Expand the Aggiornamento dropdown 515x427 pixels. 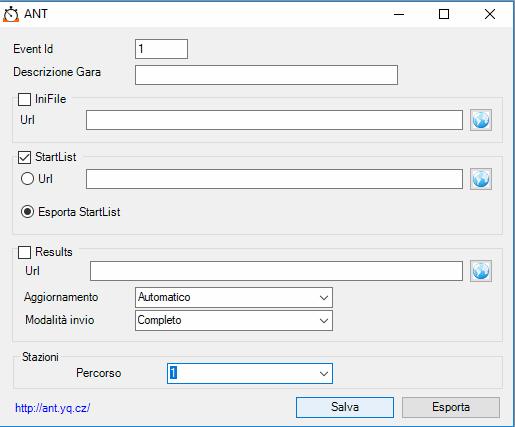(234, 297)
